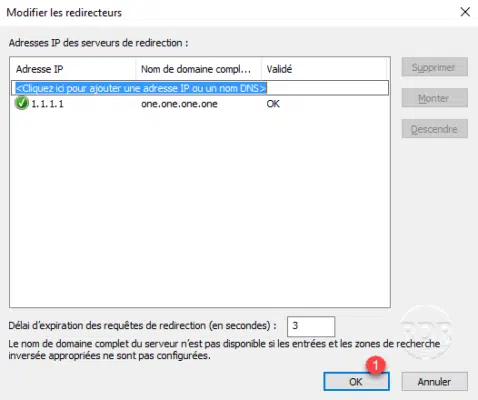Viewport: 478px width, 400px height.
Task: Cancel with the Annuler button
Action: click(435, 381)
